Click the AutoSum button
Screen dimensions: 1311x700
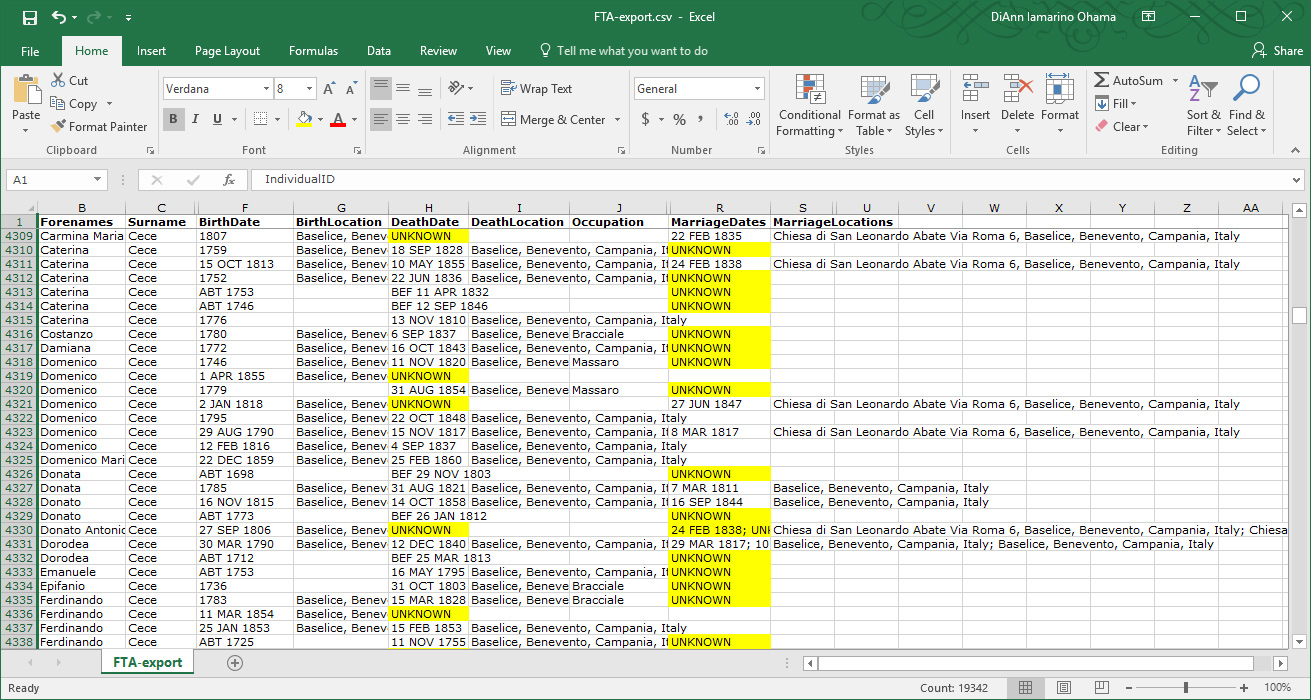pyautogui.click(x=1133, y=80)
